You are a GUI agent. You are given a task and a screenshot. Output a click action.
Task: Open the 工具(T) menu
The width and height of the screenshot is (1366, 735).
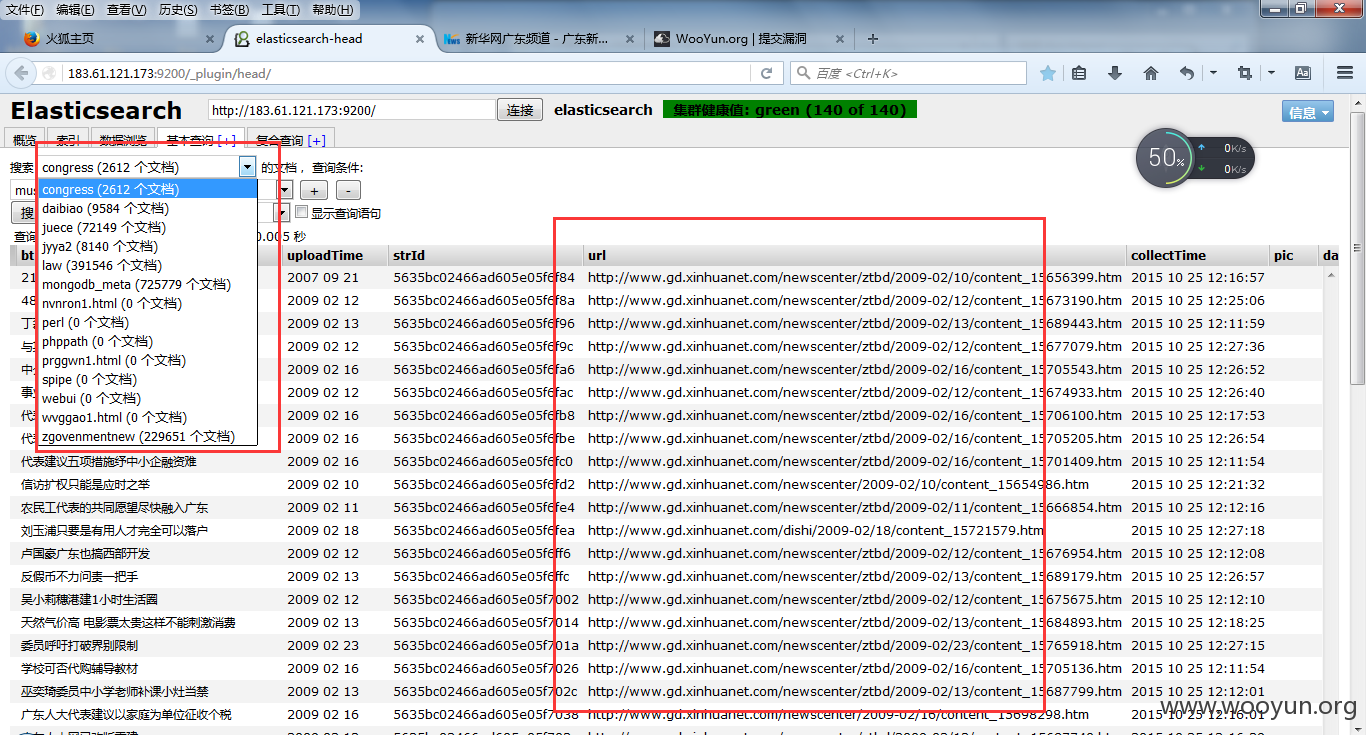click(x=281, y=10)
